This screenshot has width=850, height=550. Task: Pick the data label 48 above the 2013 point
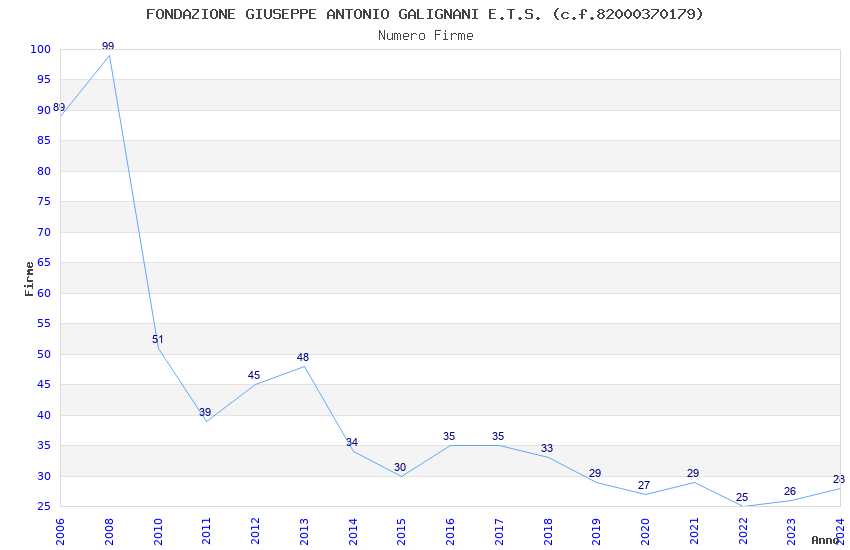[x=302, y=358]
